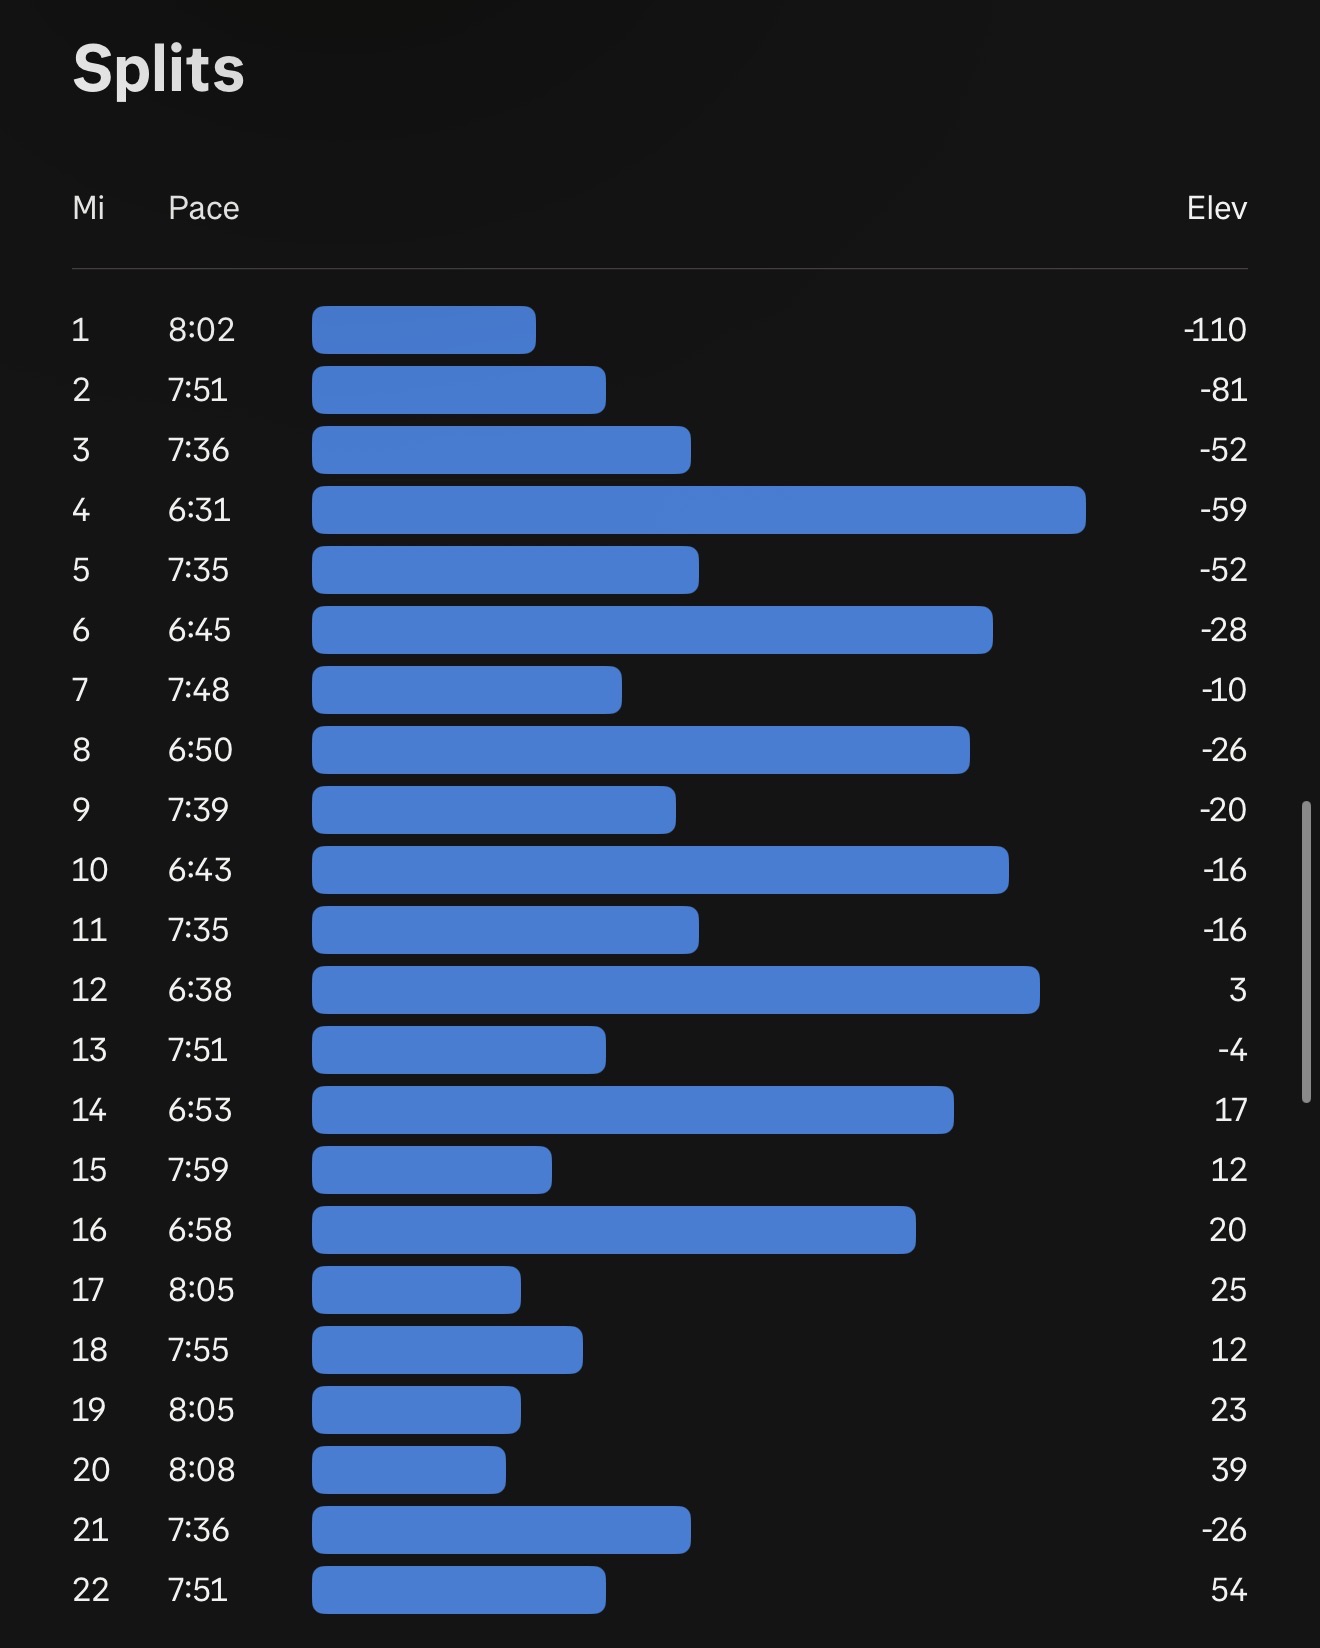Image resolution: width=1320 pixels, height=1648 pixels.
Task: Click the 8:02 pace value
Action: 201,330
